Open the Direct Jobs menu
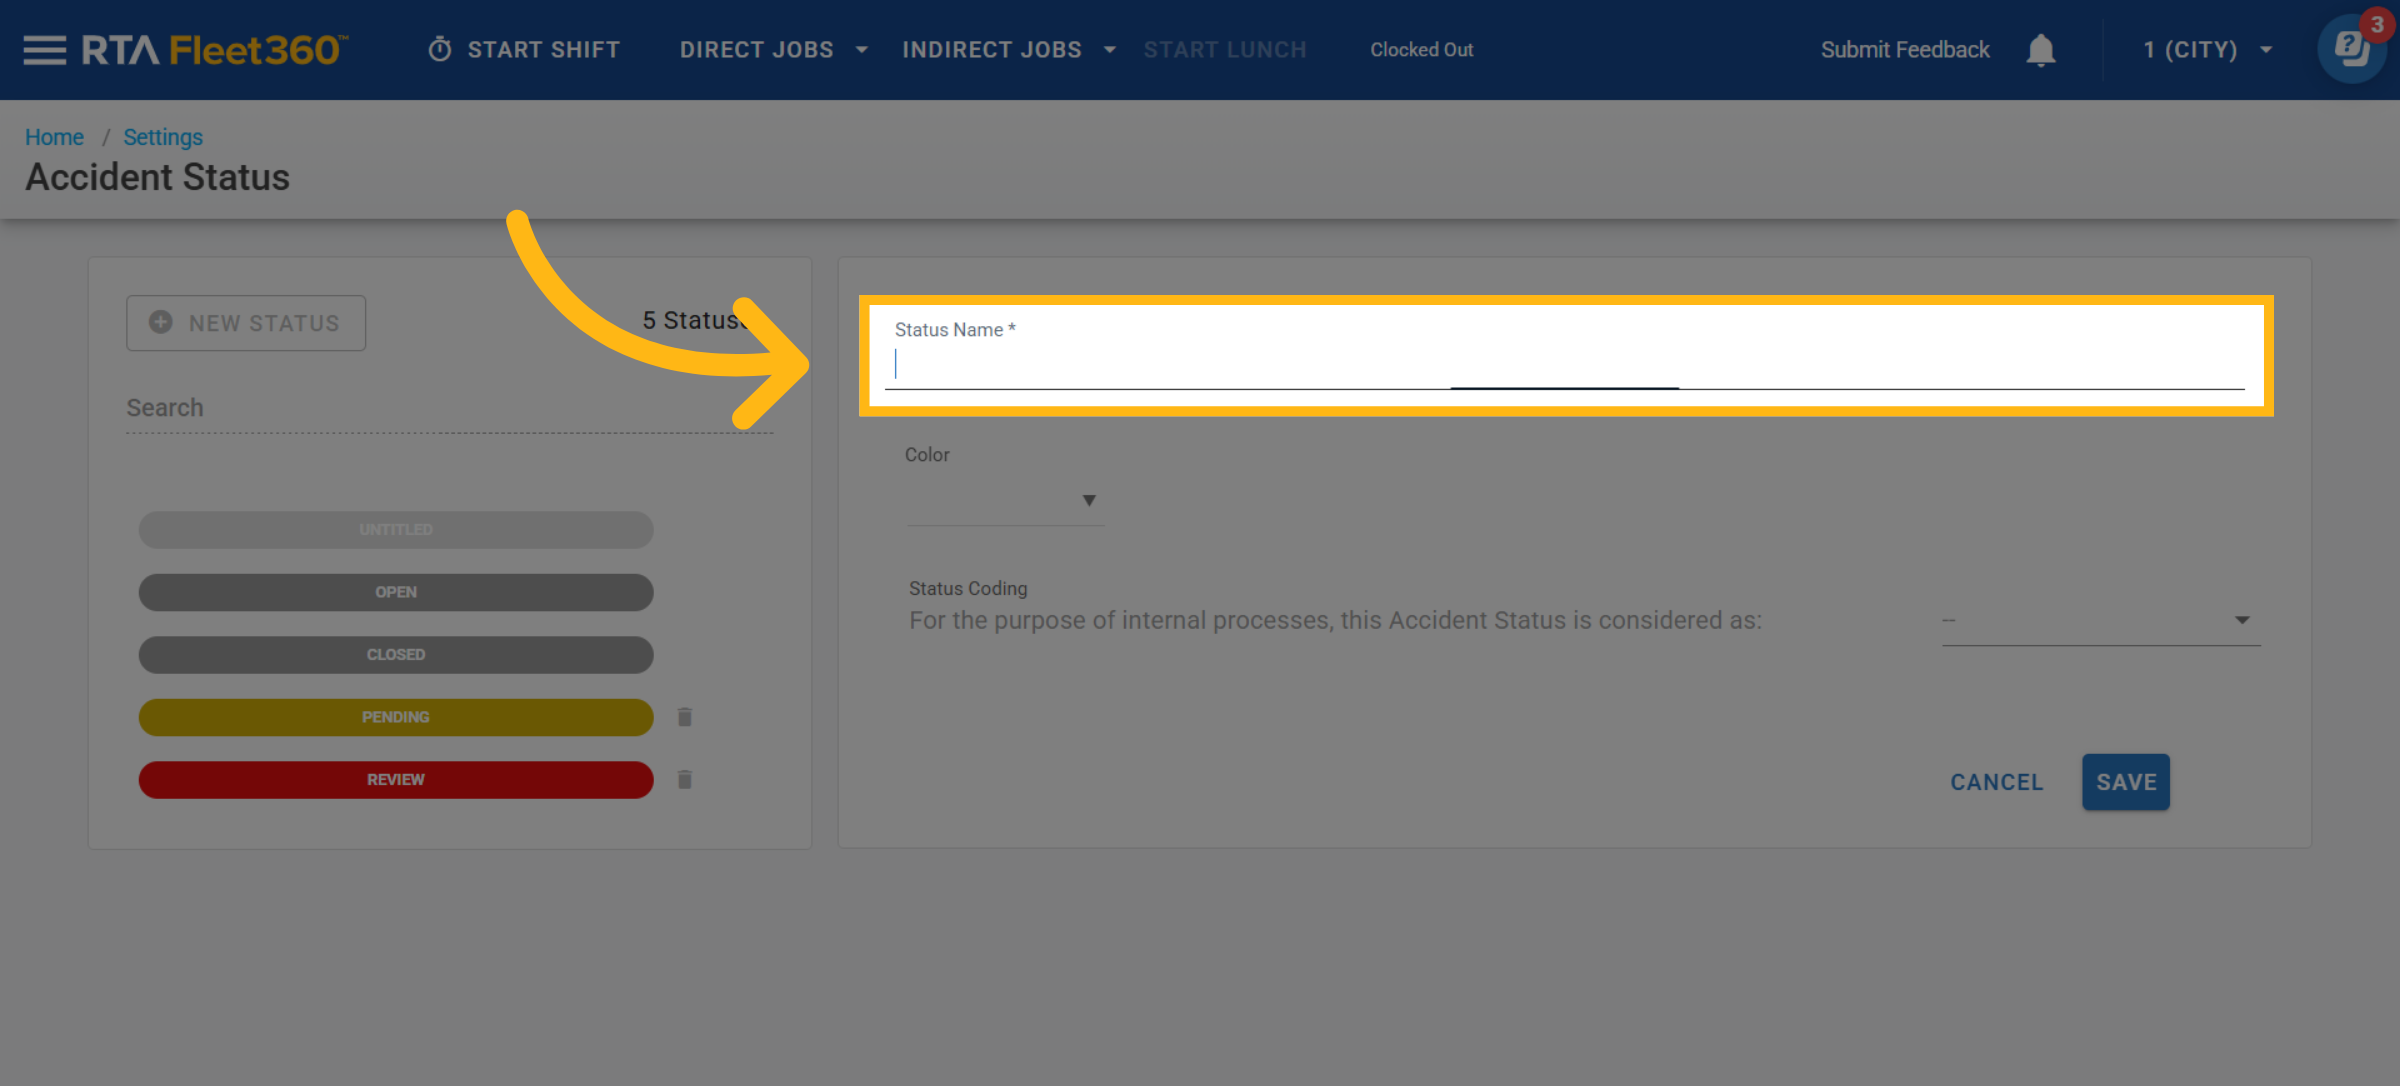Viewport: 2400px width, 1086px height. 773,50
